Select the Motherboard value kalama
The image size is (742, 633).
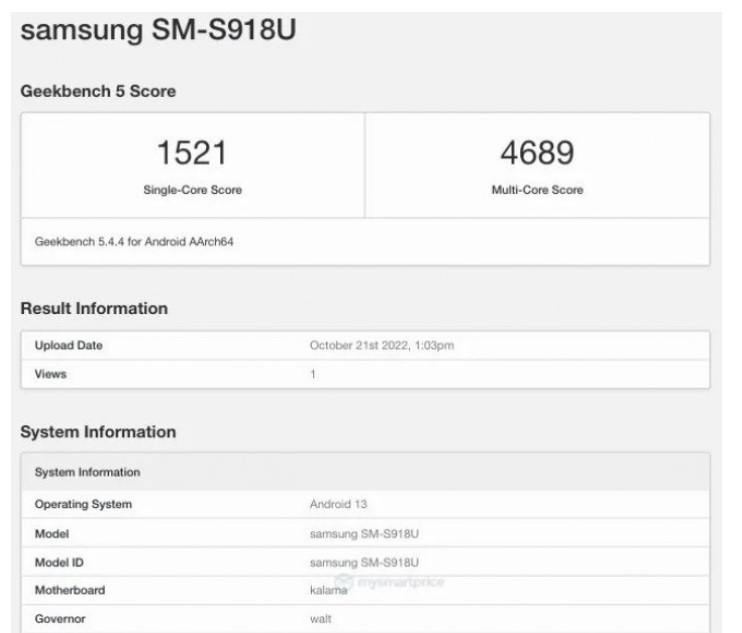[x=328, y=590]
